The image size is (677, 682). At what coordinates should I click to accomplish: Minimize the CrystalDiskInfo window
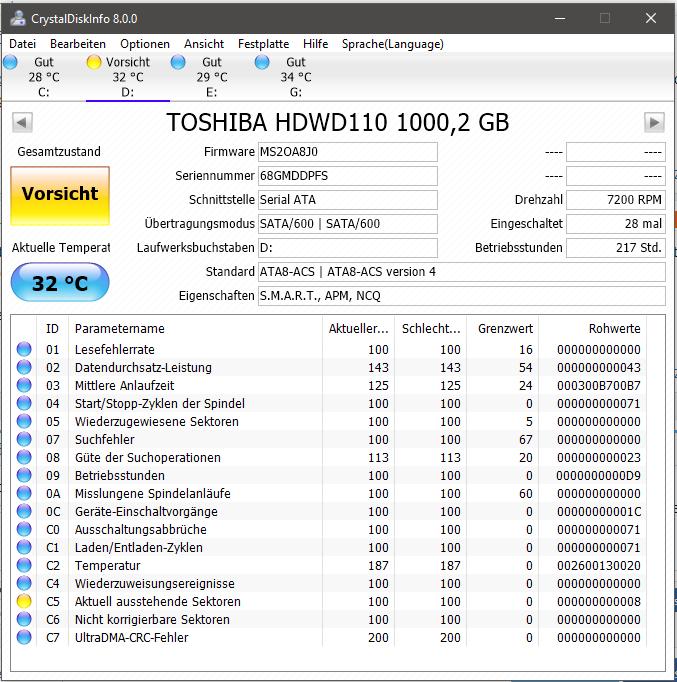coord(560,18)
